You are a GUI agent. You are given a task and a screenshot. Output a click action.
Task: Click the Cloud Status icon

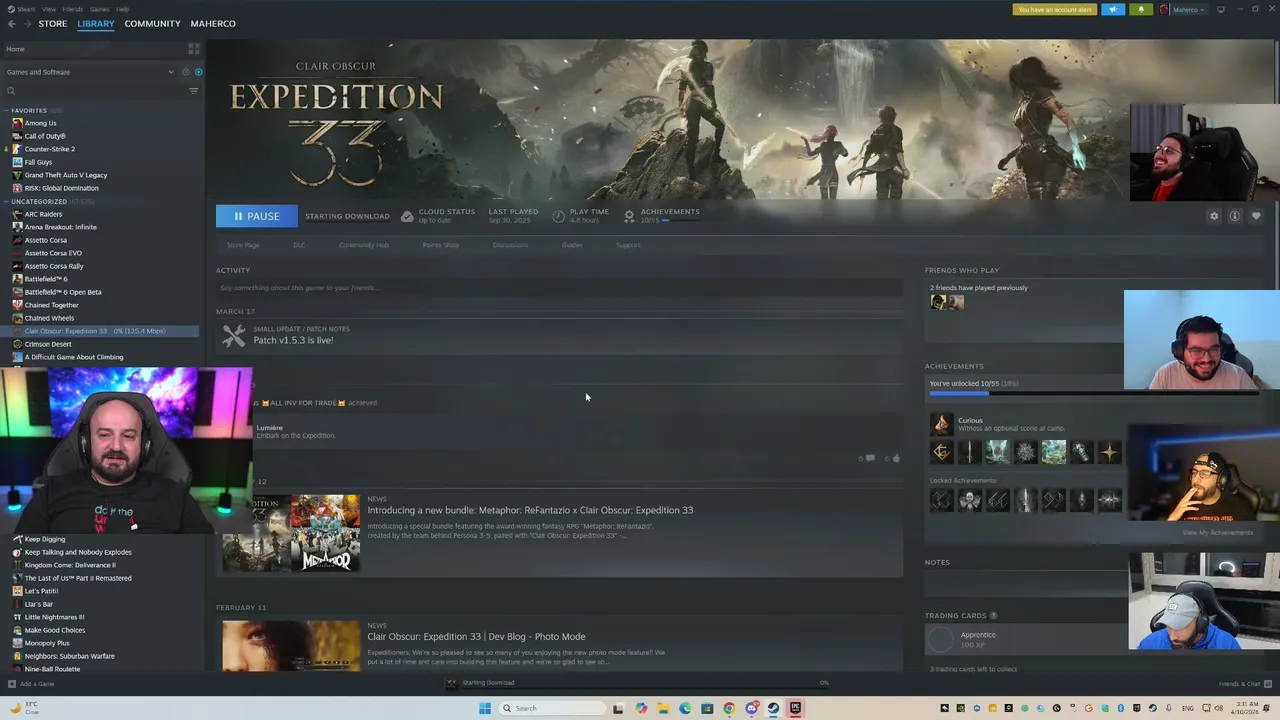407,216
